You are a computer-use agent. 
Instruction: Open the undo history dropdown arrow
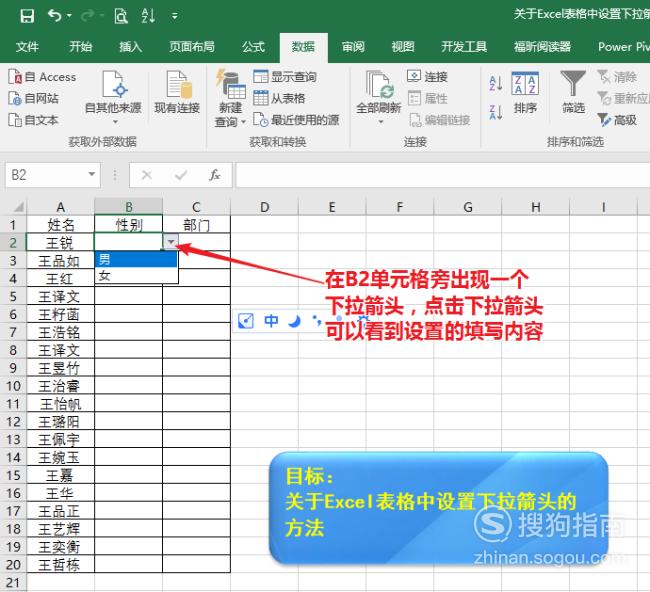[69, 16]
